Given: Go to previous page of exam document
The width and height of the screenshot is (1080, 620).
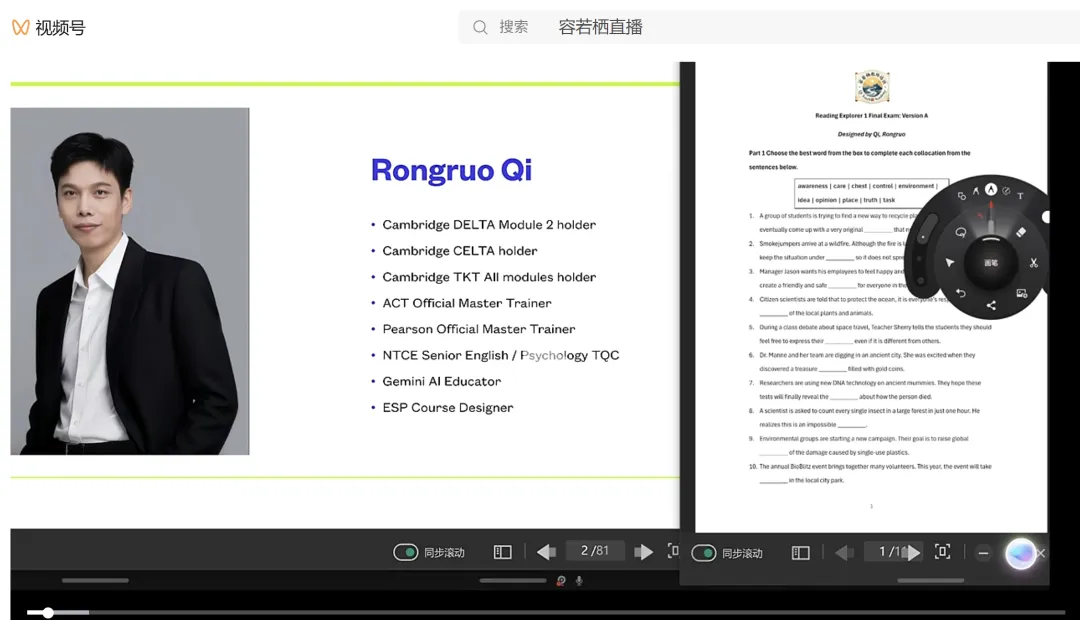Looking at the screenshot, I should pyautogui.click(x=844, y=552).
